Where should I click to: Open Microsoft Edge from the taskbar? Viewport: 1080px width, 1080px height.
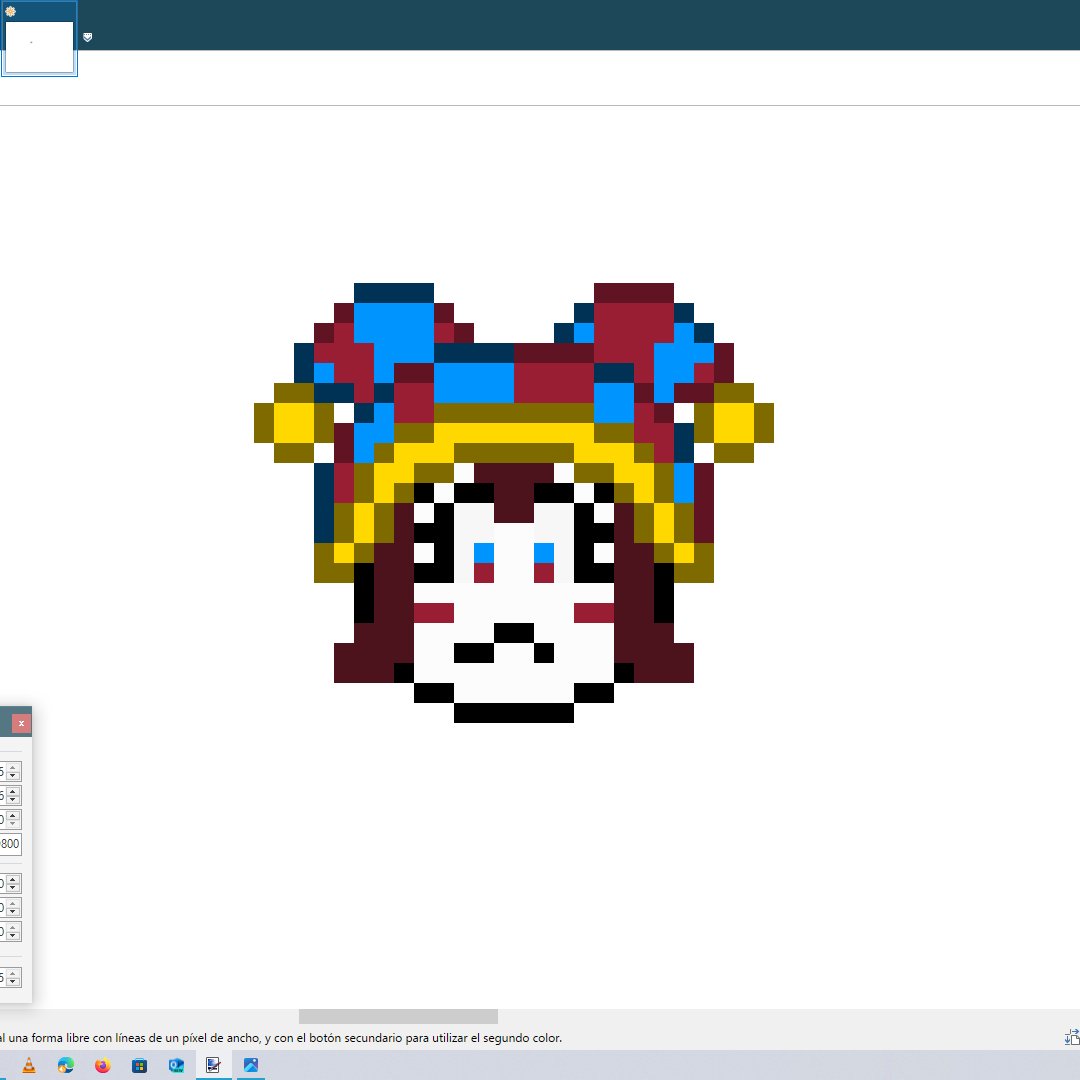(x=65, y=1066)
